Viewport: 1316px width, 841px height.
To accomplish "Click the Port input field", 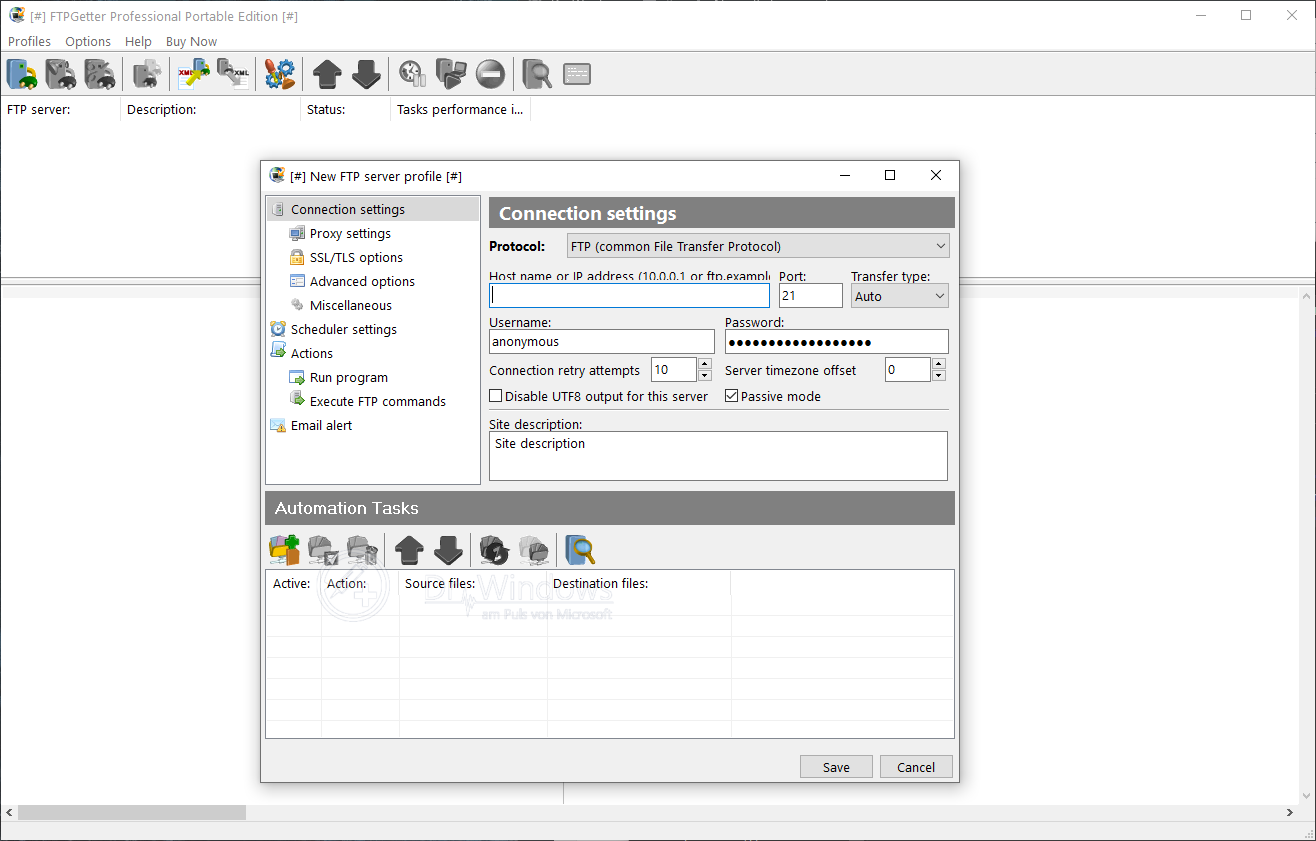I will tap(811, 295).
